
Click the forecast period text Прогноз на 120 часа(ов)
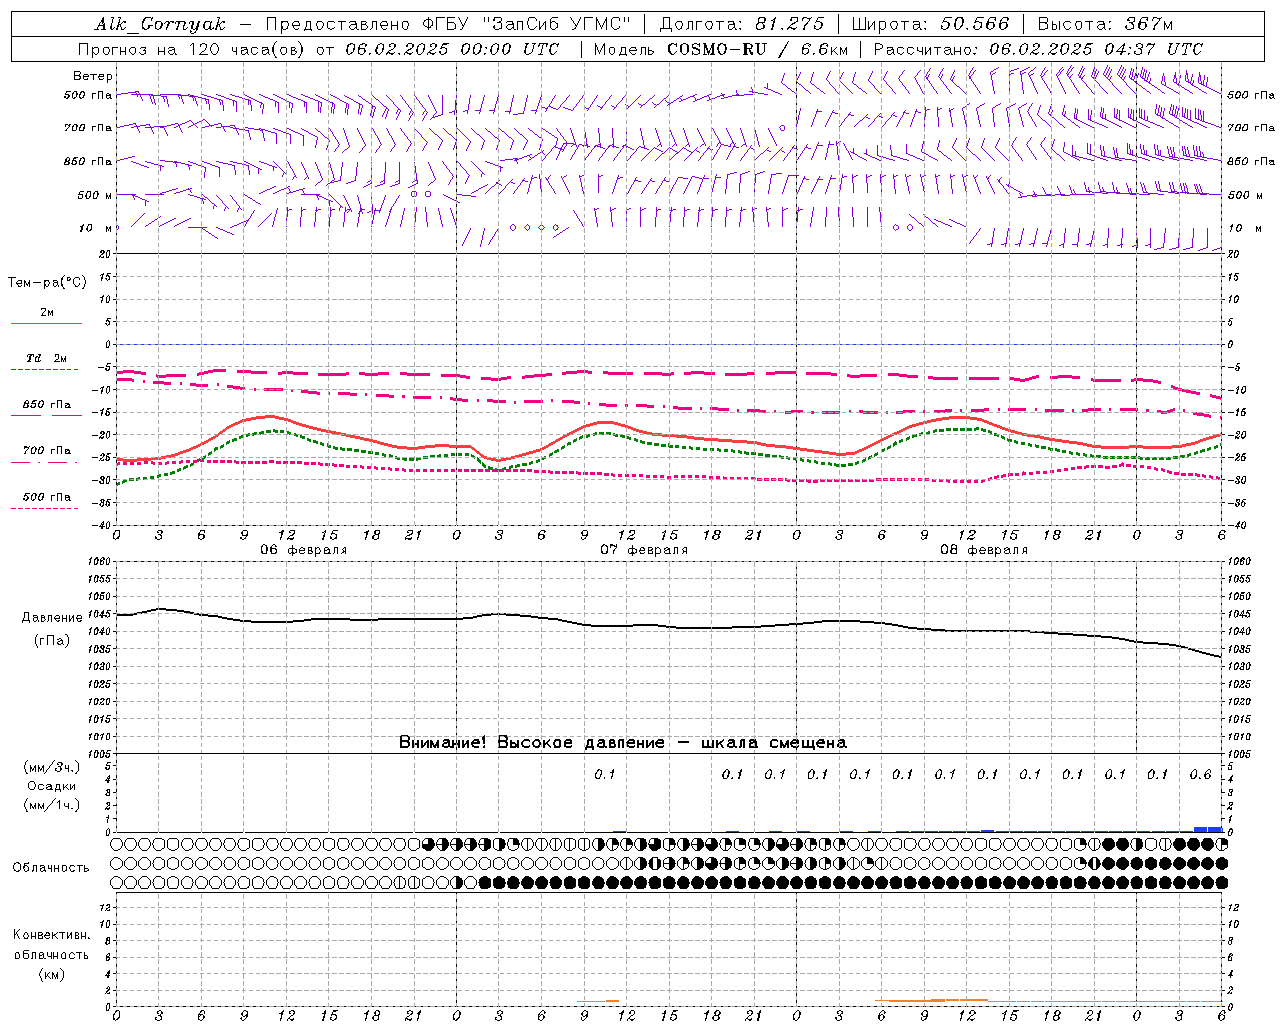(x=193, y=49)
